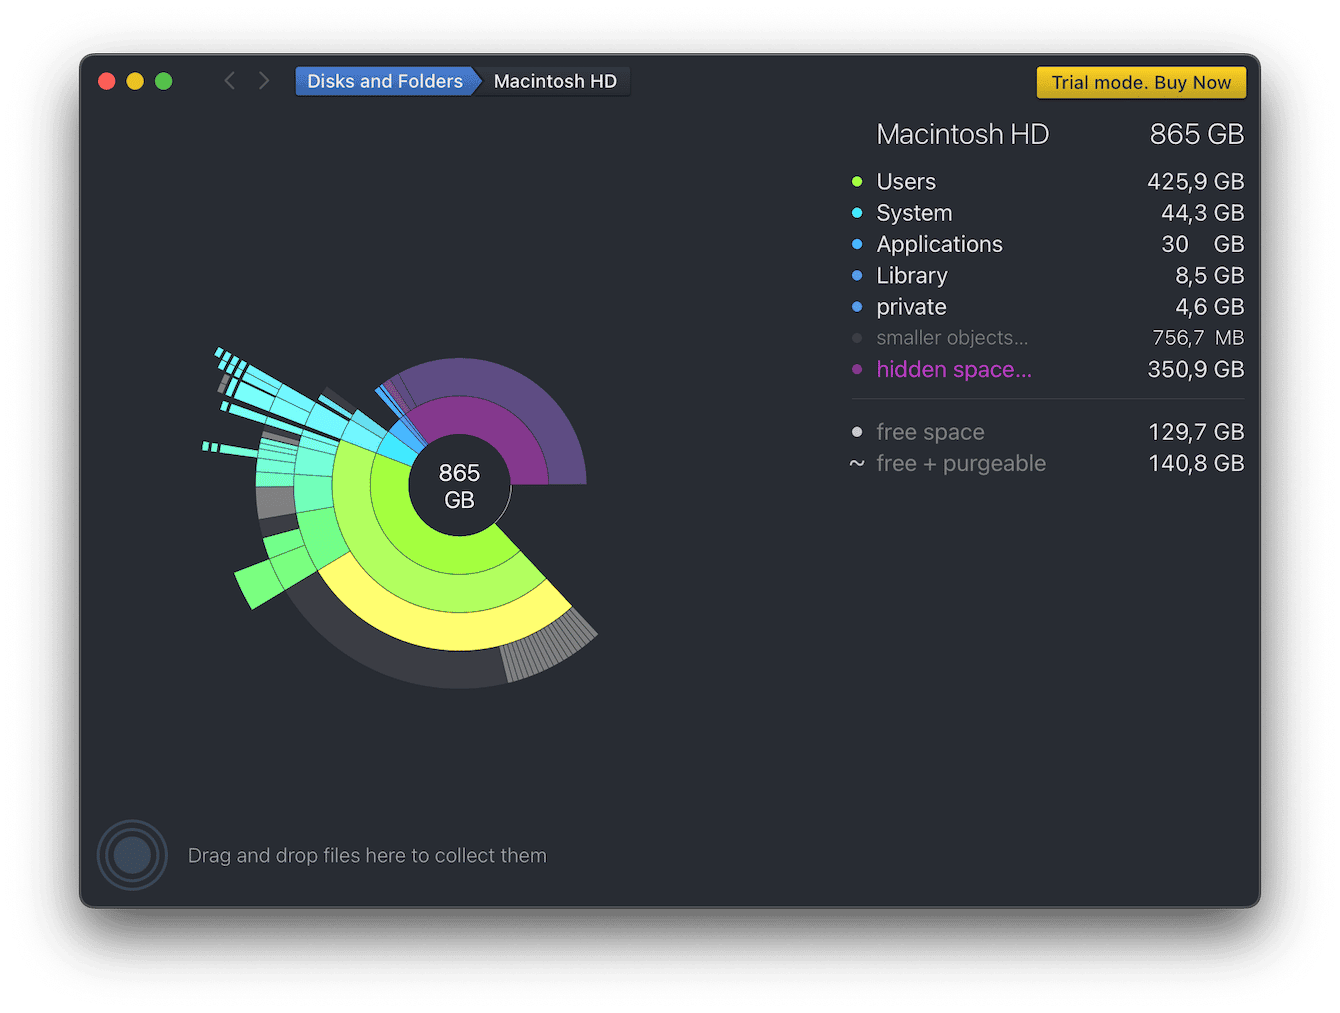The height and width of the screenshot is (1013, 1340).
Task: Click the Collector ring icon at bottom left
Action: click(x=132, y=855)
